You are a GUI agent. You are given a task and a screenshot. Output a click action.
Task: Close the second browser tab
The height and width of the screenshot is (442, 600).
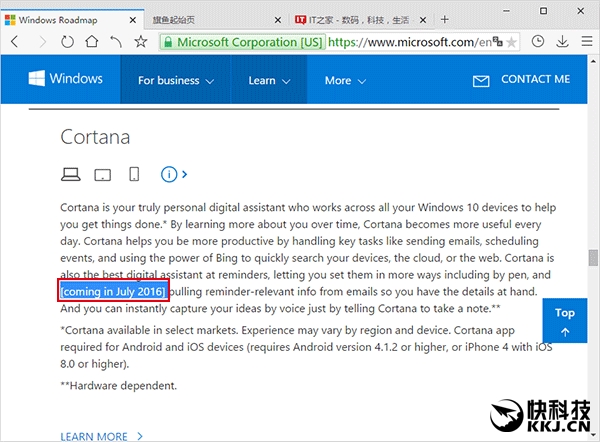click(x=278, y=20)
